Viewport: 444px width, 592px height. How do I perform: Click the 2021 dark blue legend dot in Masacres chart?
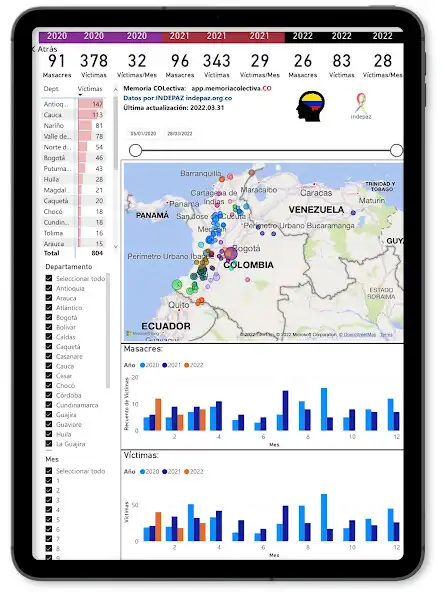(x=165, y=365)
